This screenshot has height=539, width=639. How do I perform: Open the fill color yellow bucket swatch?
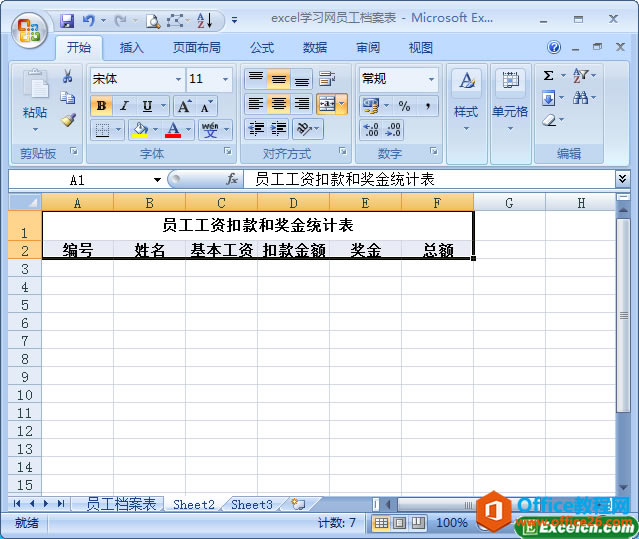coord(138,130)
